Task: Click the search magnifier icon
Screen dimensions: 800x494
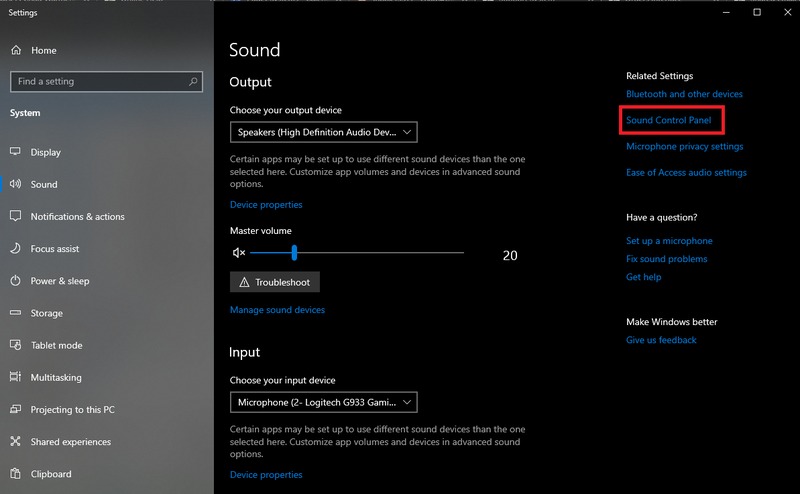Action: coord(193,81)
